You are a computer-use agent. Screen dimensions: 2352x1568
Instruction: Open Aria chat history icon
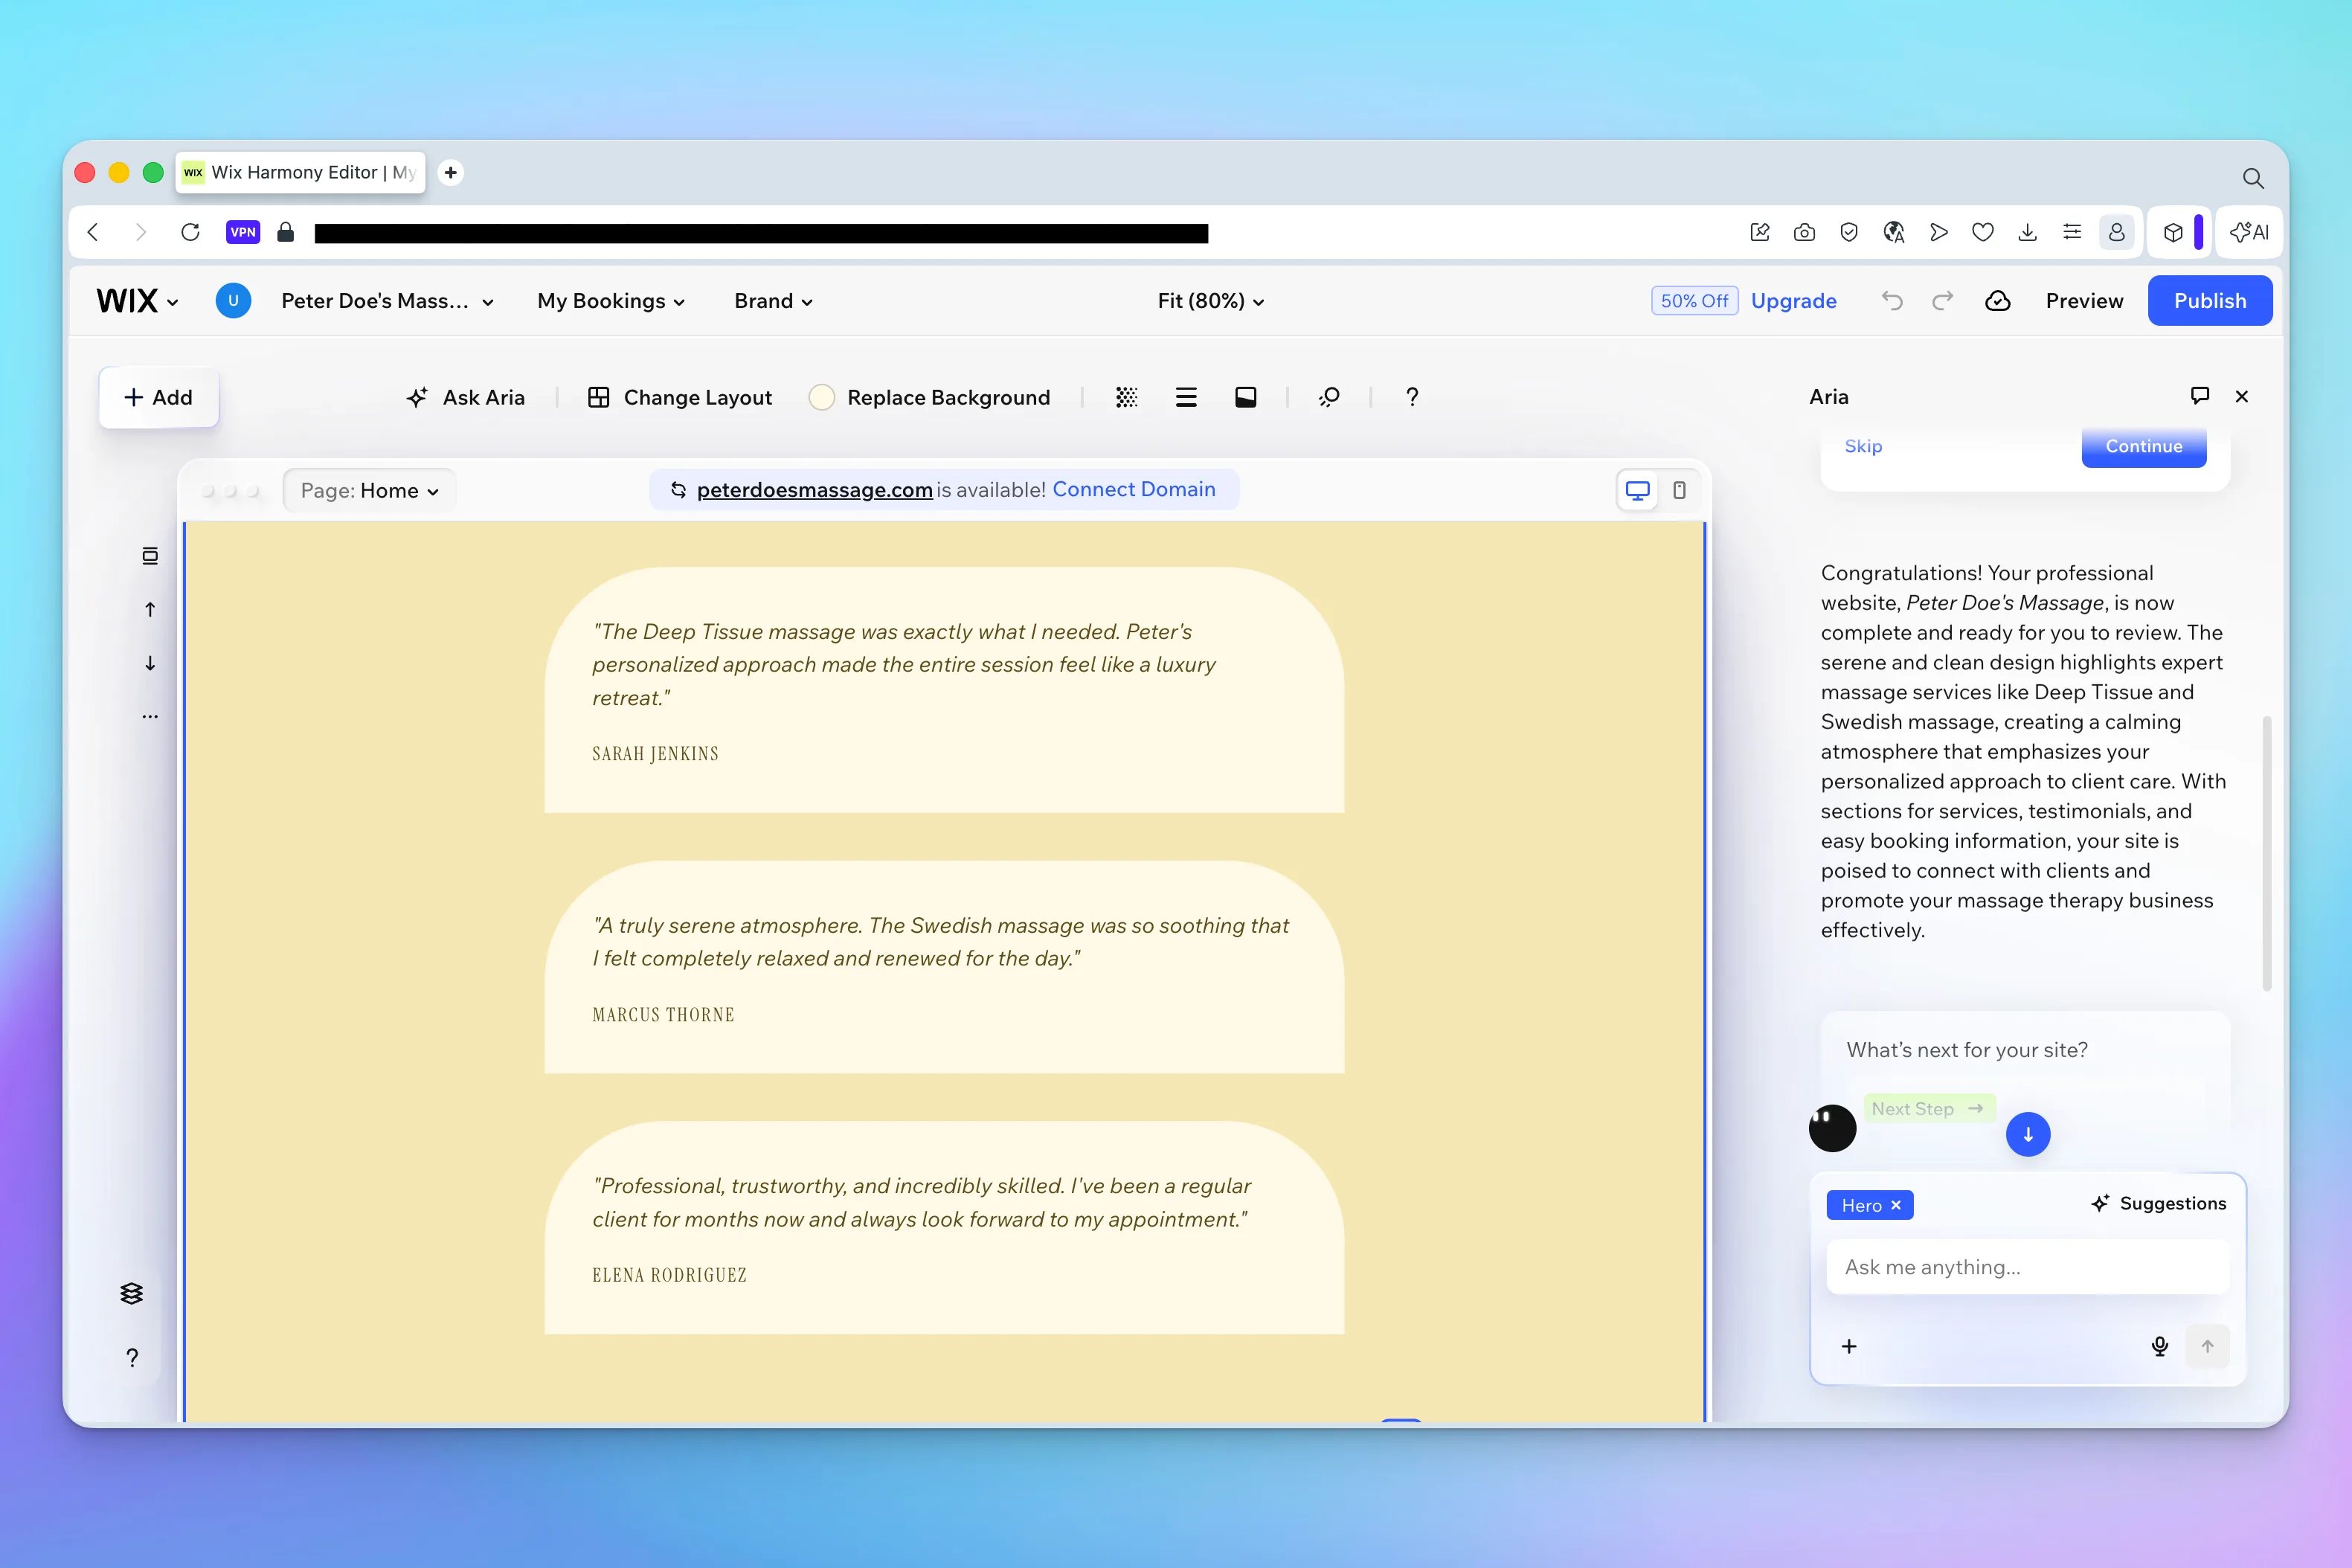point(2199,396)
